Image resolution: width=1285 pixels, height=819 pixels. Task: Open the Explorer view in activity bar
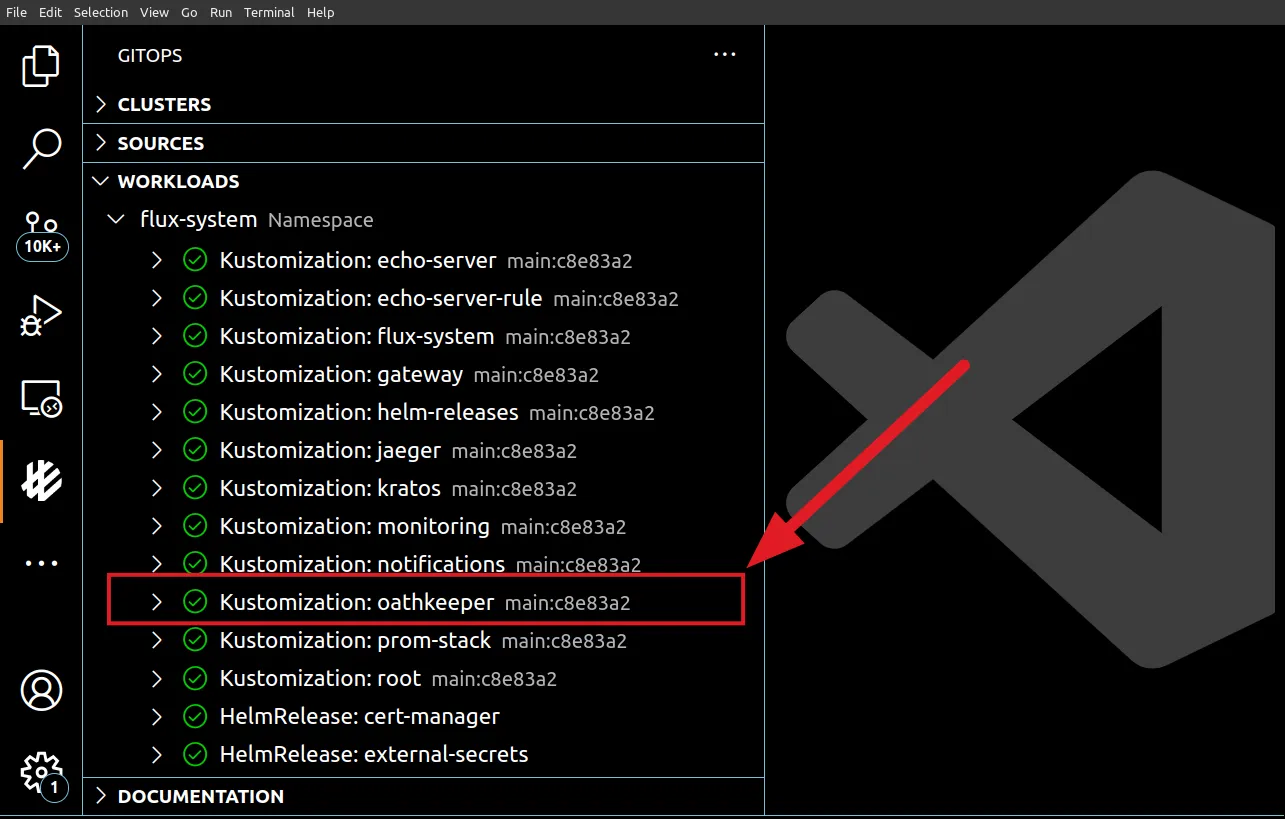41,66
